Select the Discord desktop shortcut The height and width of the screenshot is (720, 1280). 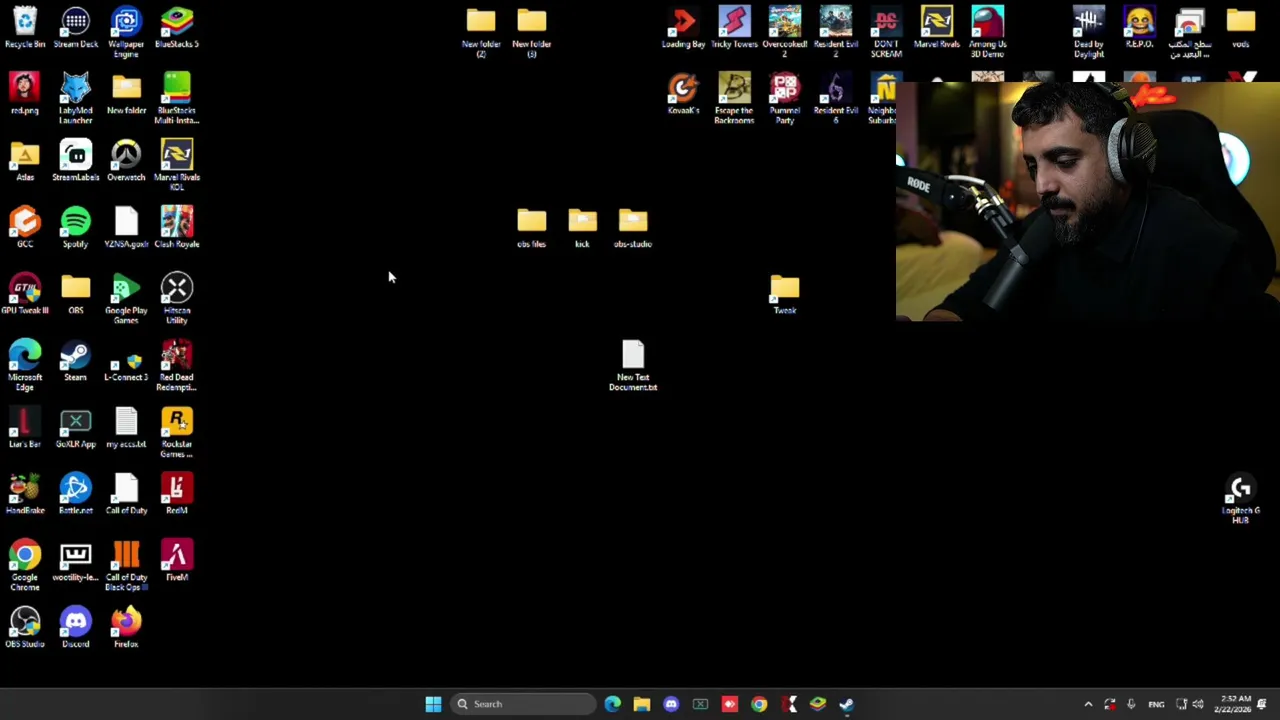(76, 628)
